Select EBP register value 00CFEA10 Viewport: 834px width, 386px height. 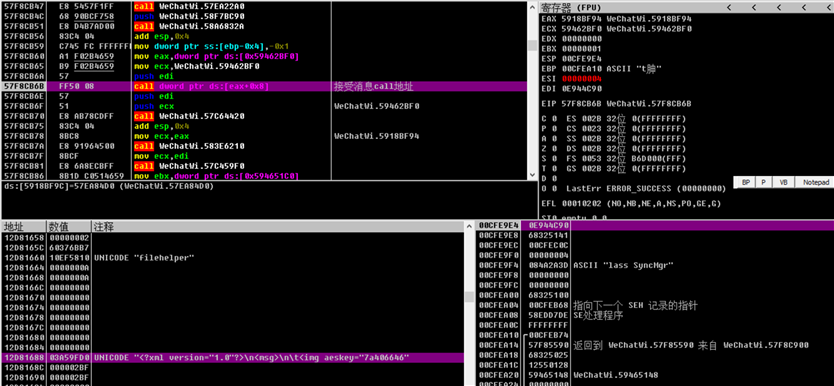581,69
